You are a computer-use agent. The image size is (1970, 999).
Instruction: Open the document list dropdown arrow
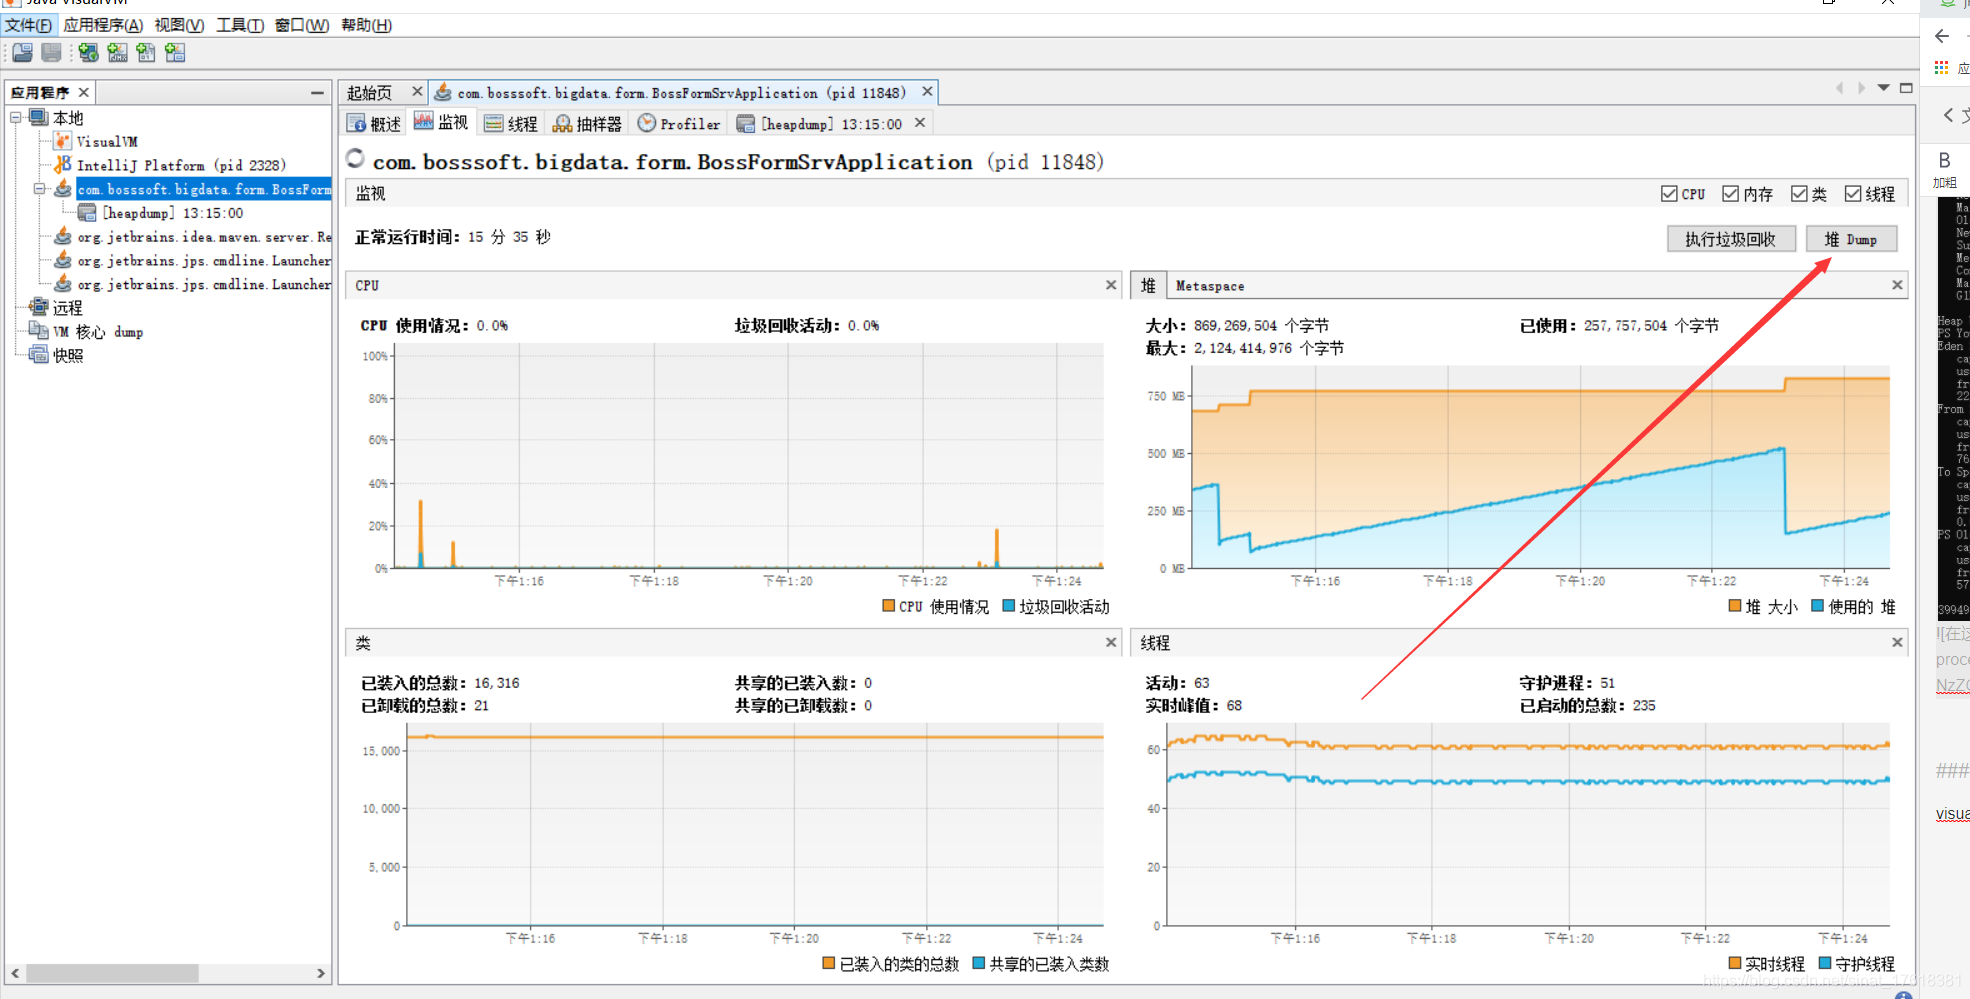(1883, 88)
